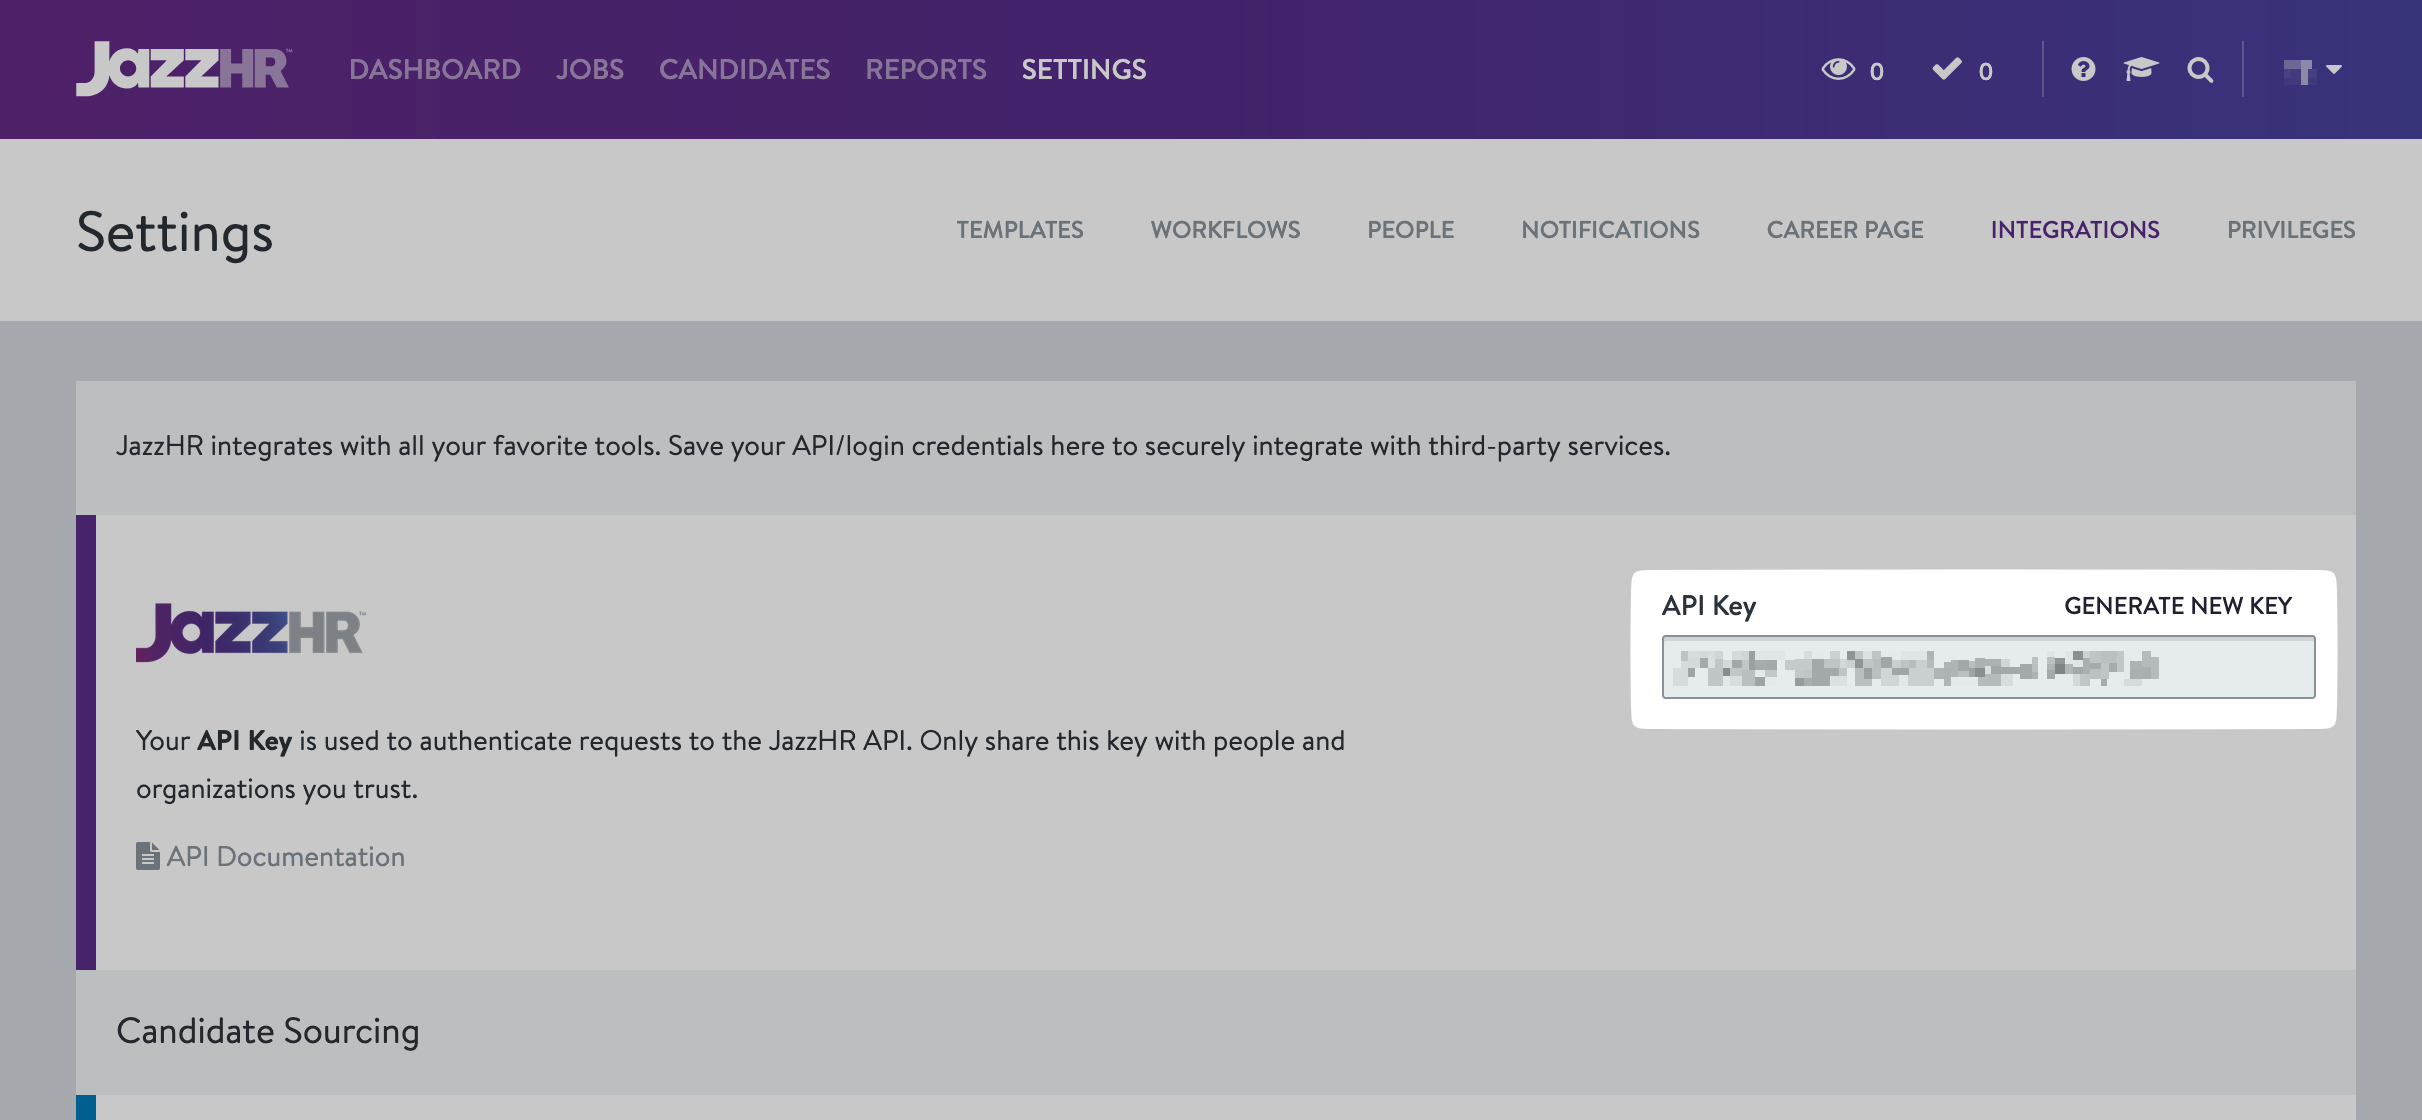2422x1120 pixels.
Task: Open the Candidates navigation item
Action: point(744,69)
